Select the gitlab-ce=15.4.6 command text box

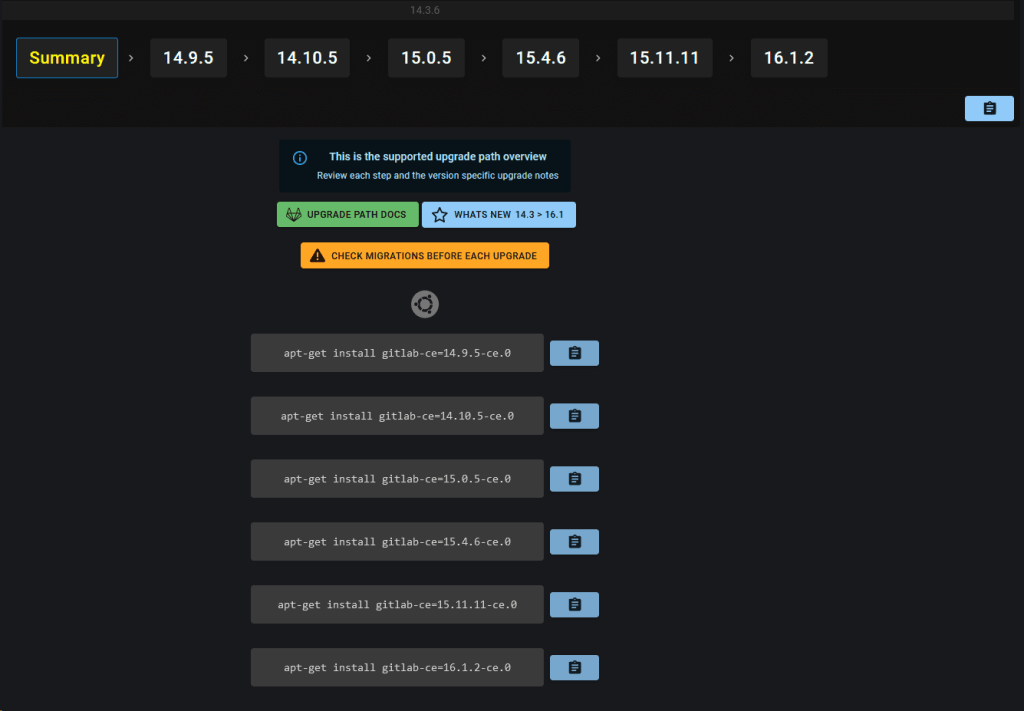pyautogui.click(x=396, y=541)
